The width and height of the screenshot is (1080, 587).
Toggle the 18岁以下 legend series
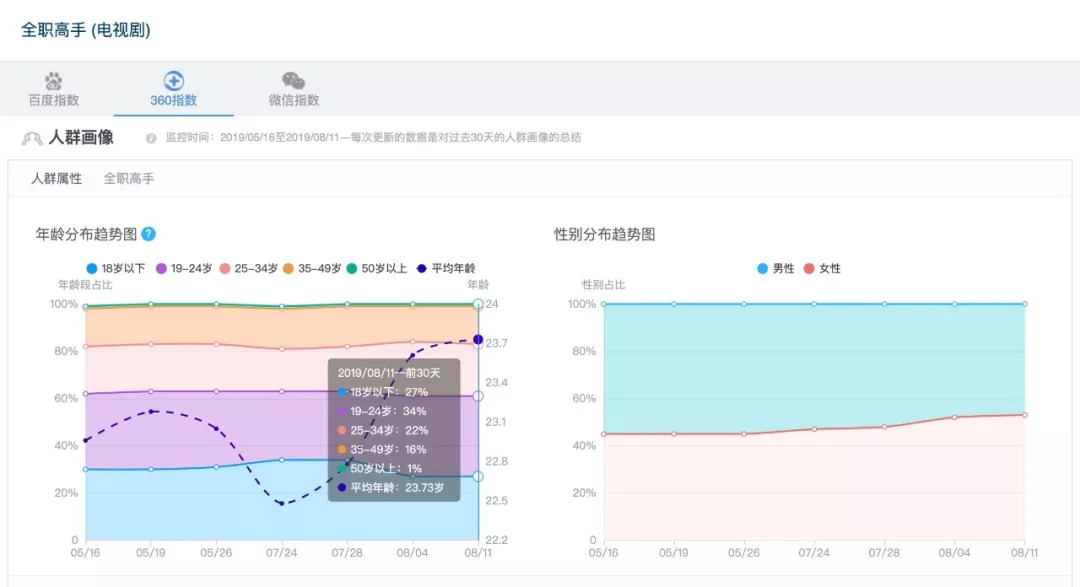(x=116, y=269)
